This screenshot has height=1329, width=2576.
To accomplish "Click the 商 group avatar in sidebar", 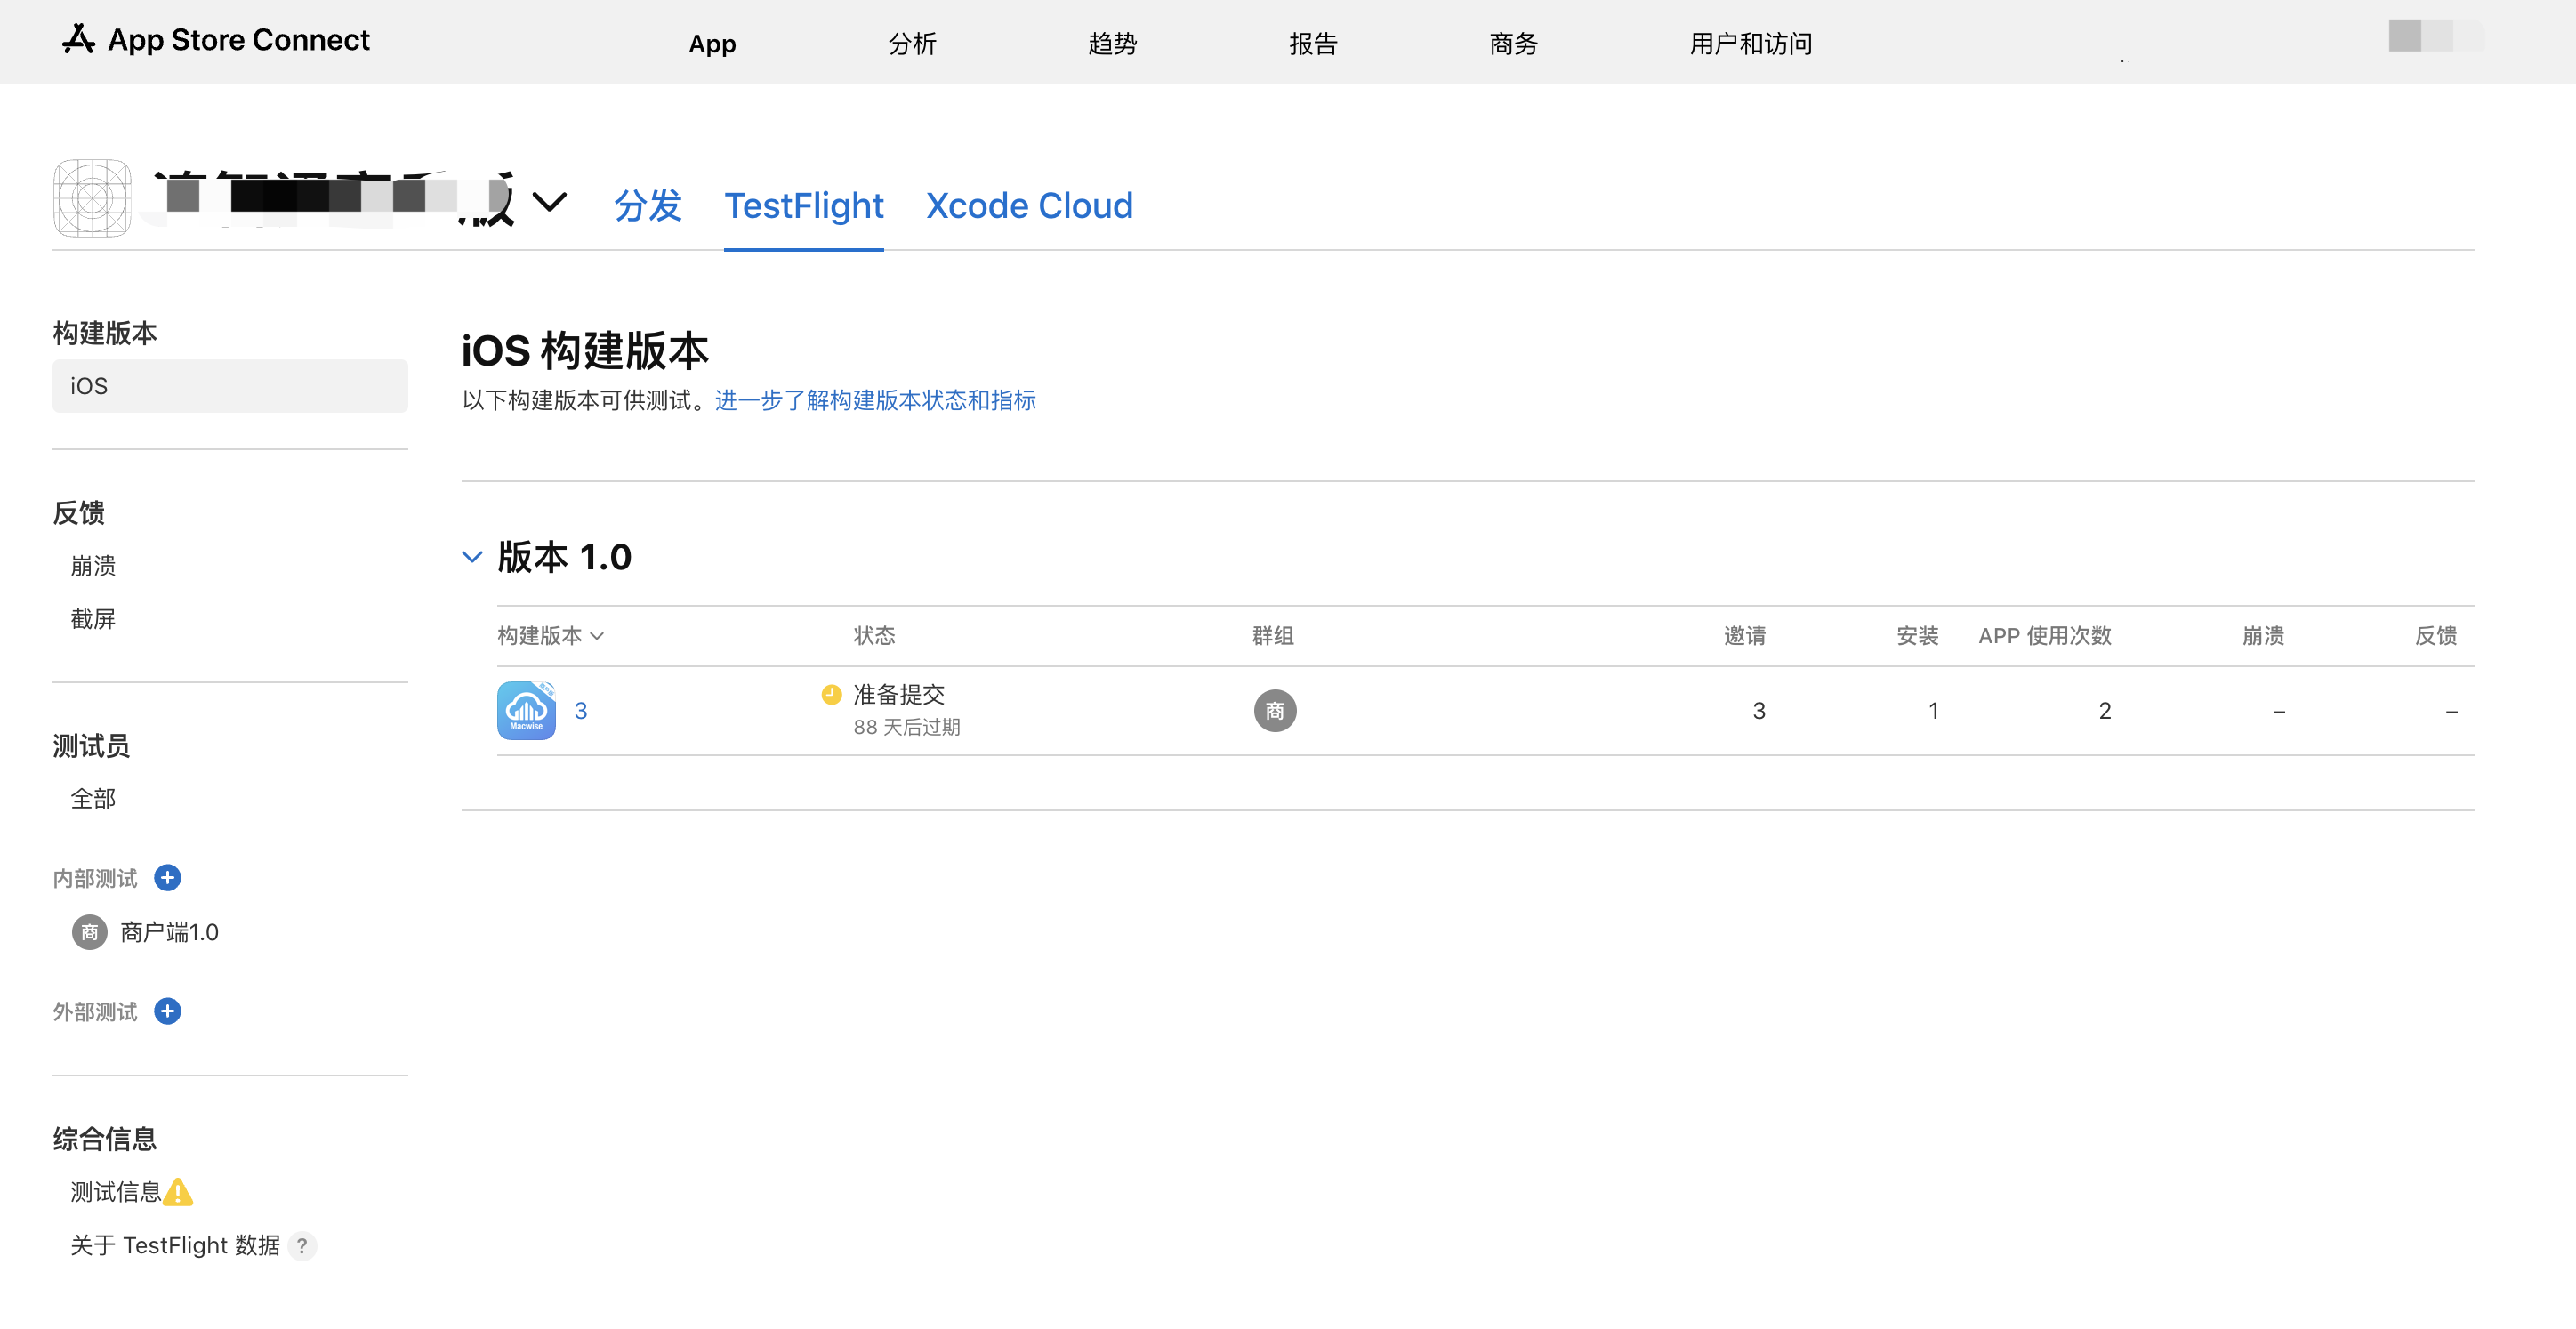I will (x=89, y=932).
